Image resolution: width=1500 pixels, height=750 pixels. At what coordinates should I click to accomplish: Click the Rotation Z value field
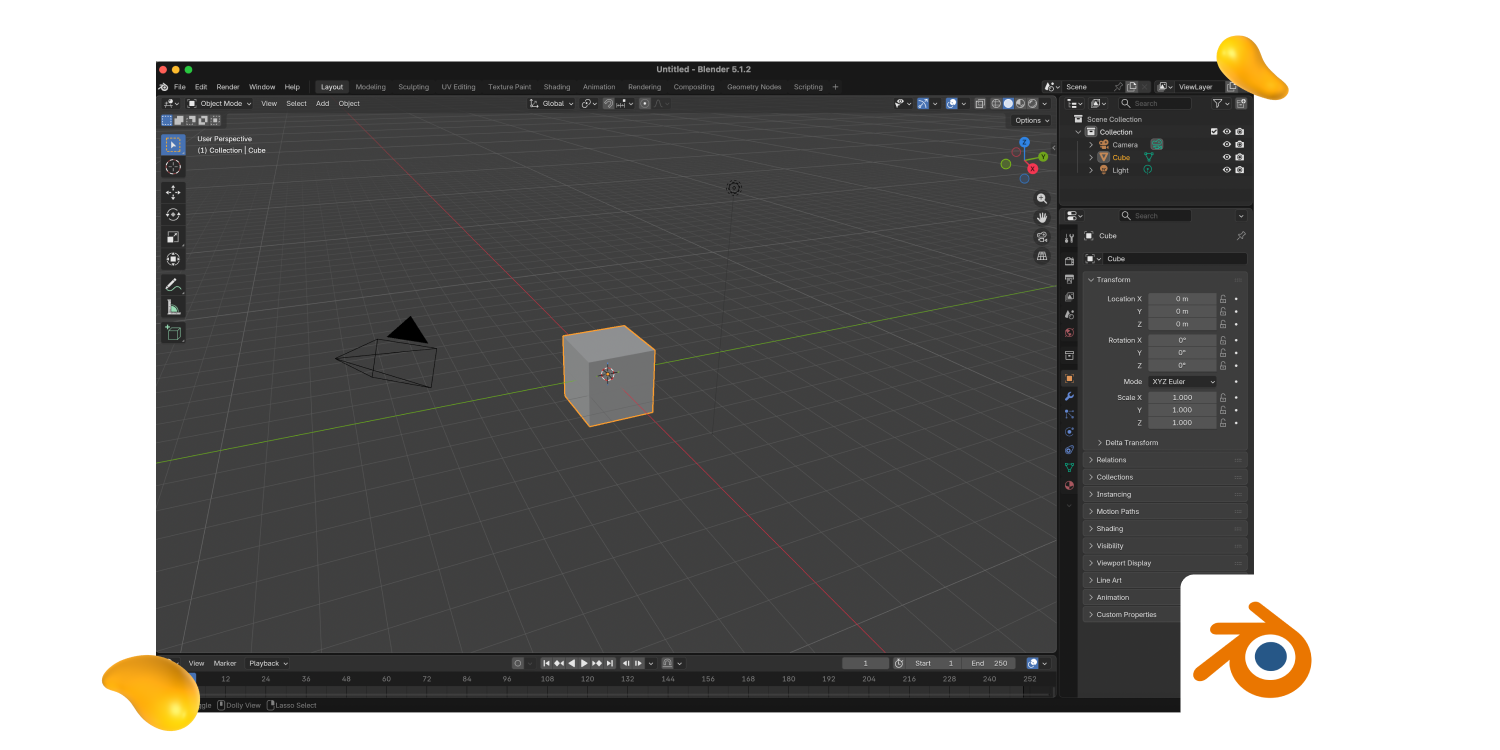point(1182,365)
